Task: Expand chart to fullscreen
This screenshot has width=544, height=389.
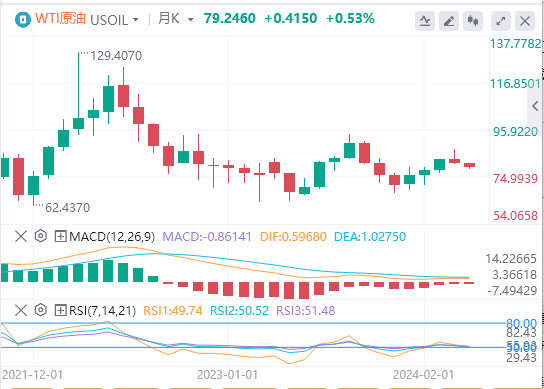Action: click(x=501, y=21)
